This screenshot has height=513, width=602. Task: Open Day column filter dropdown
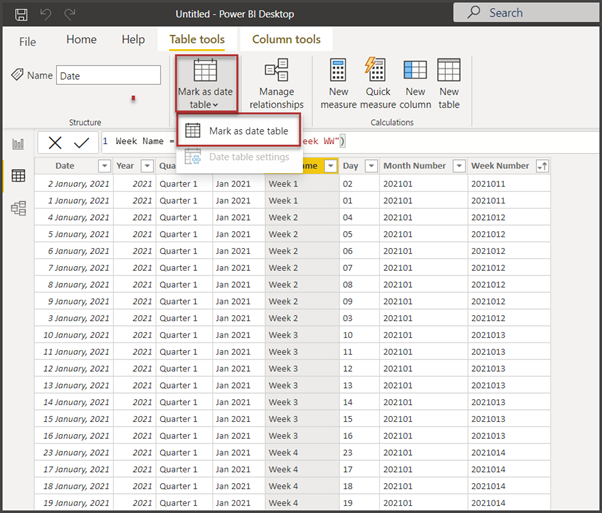(371, 166)
